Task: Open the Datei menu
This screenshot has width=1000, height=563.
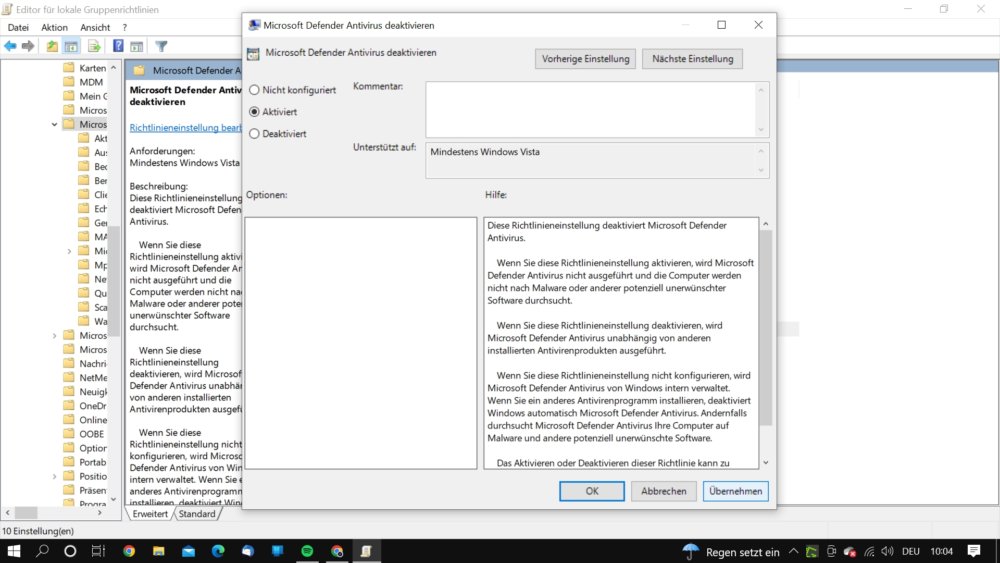Action: pos(18,27)
